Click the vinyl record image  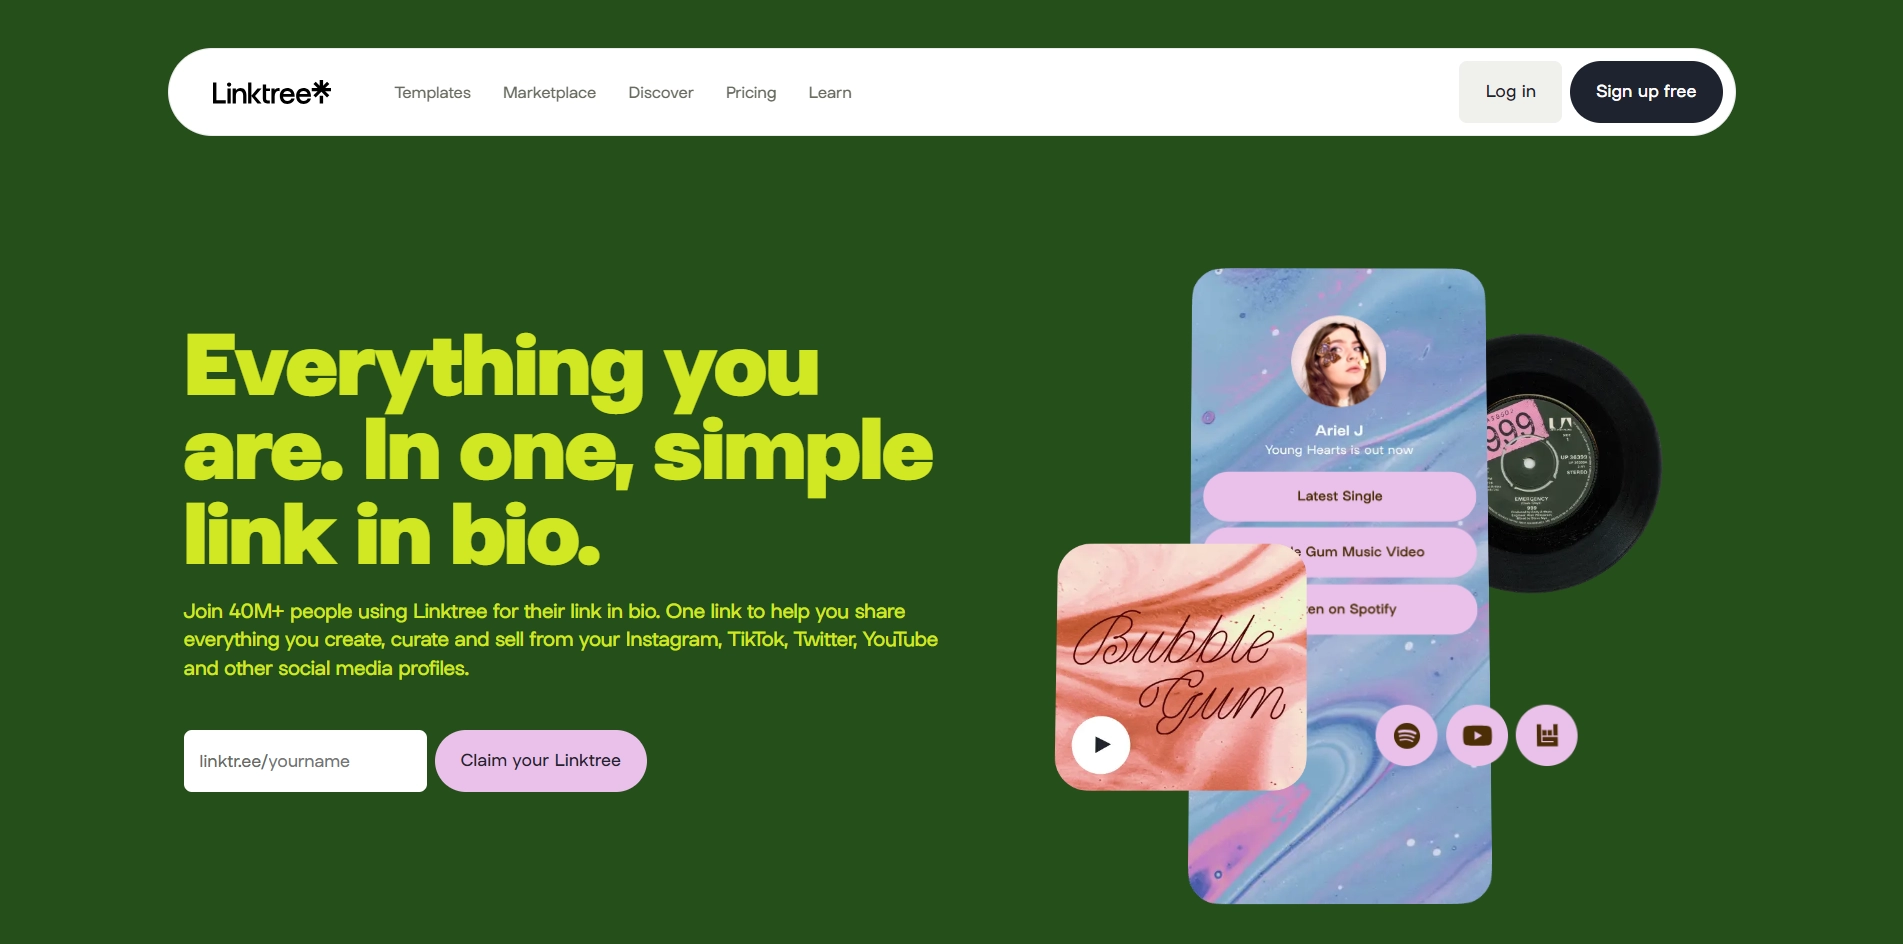tap(1570, 463)
